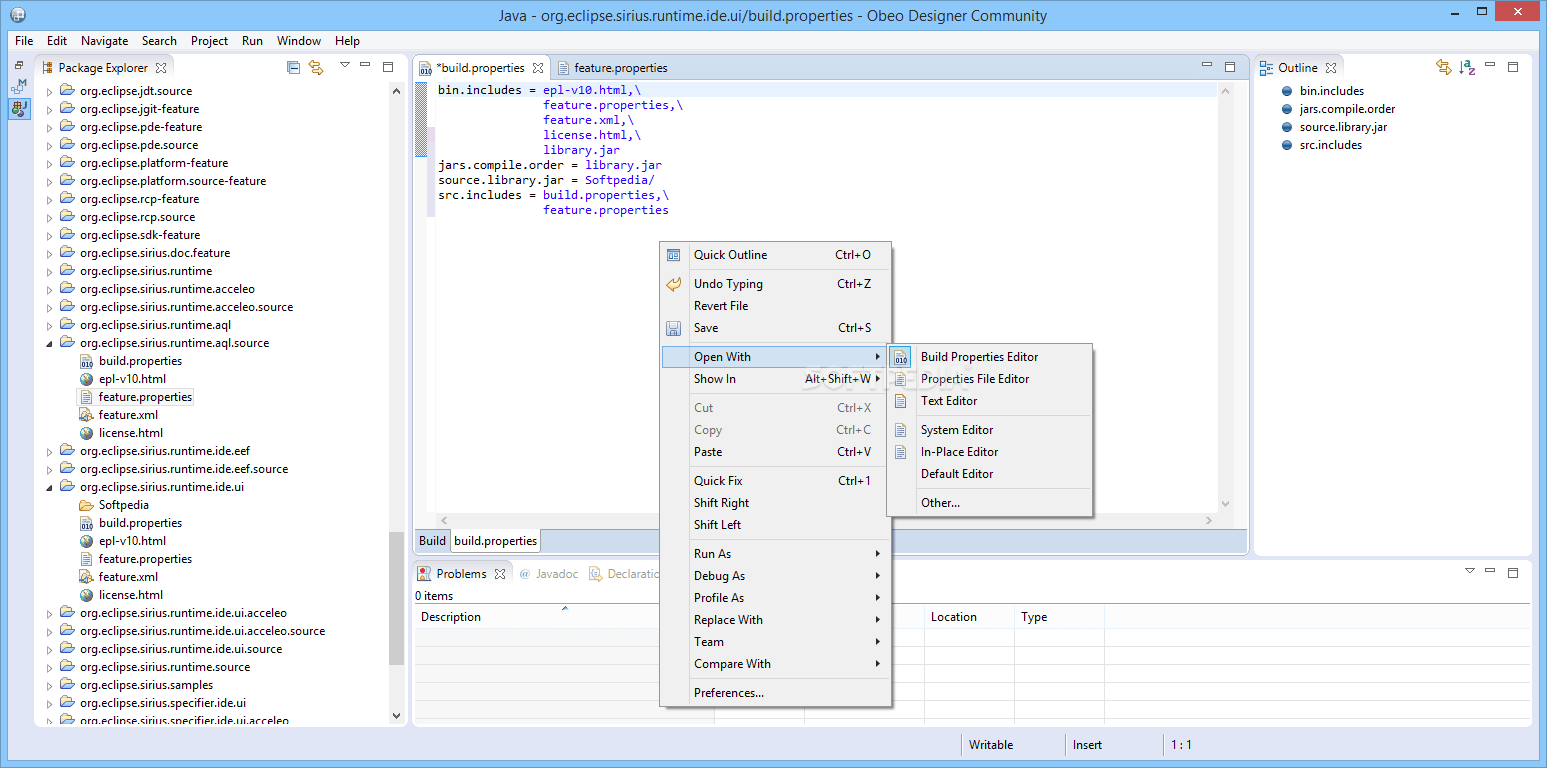Click the Undo Typing icon in context menu
Image resolution: width=1547 pixels, height=768 pixels.
pos(673,283)
